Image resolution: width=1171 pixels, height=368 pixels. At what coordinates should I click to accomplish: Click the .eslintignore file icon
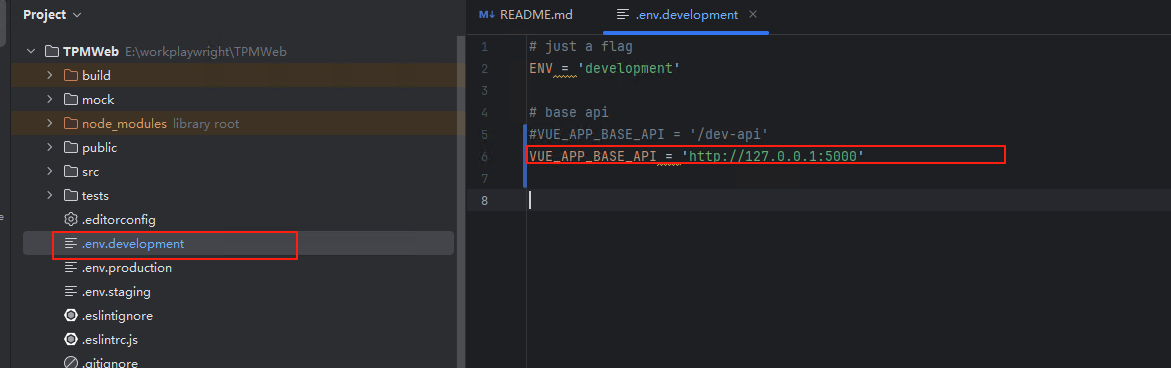[x=71, y=316]
